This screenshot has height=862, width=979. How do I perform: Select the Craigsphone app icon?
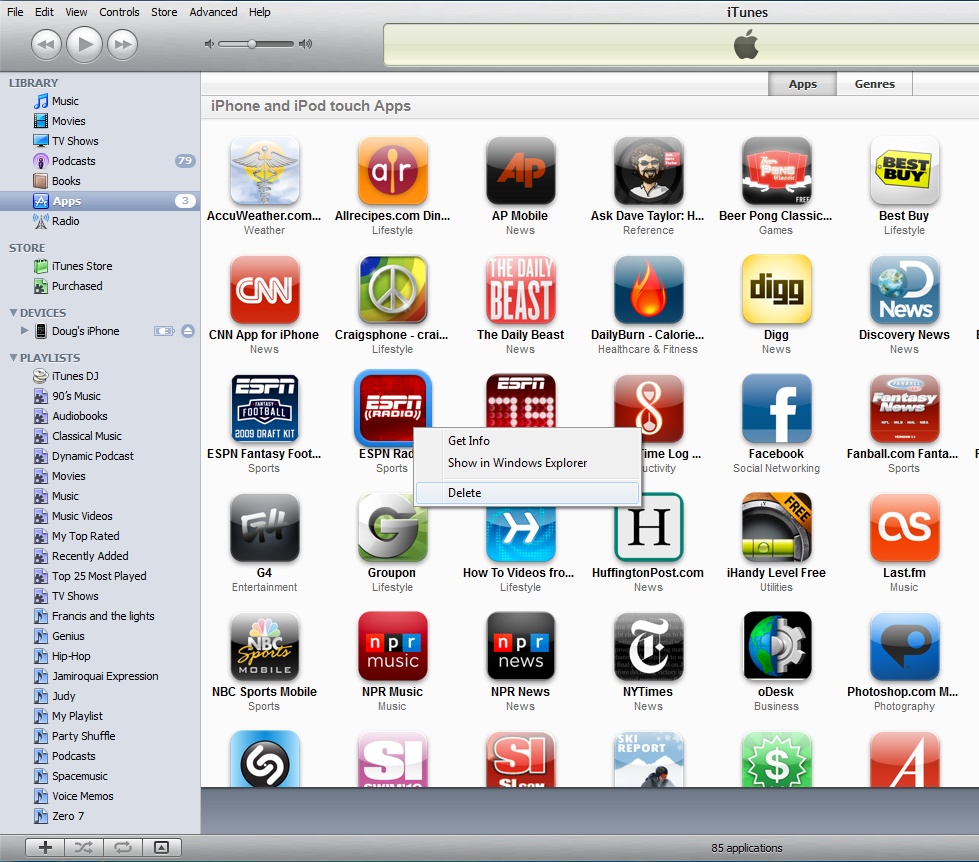pyautogui.click(x=393, y=290)
